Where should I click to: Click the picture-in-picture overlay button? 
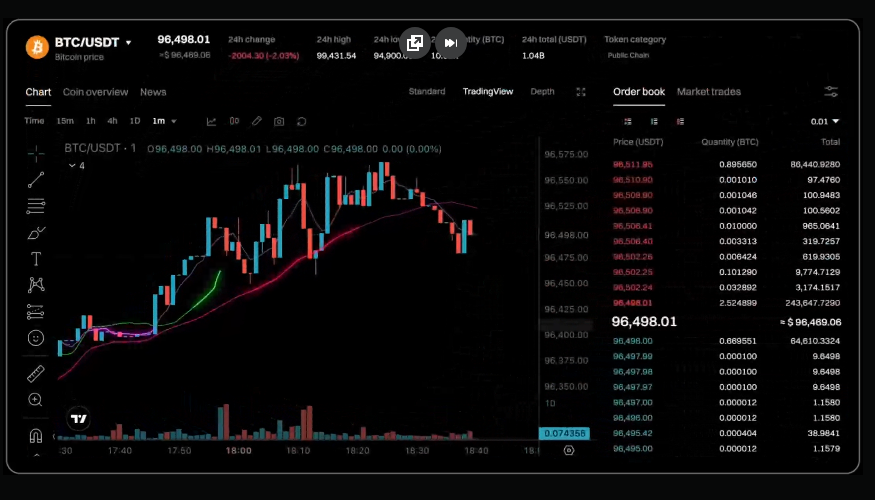(x=415, y=43)
